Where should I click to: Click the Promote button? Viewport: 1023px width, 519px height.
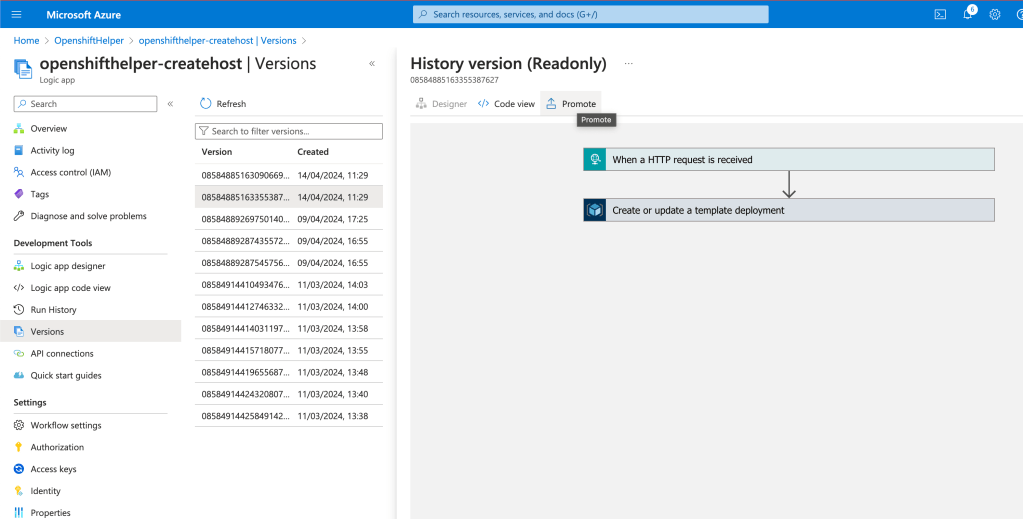coord(571,104)
